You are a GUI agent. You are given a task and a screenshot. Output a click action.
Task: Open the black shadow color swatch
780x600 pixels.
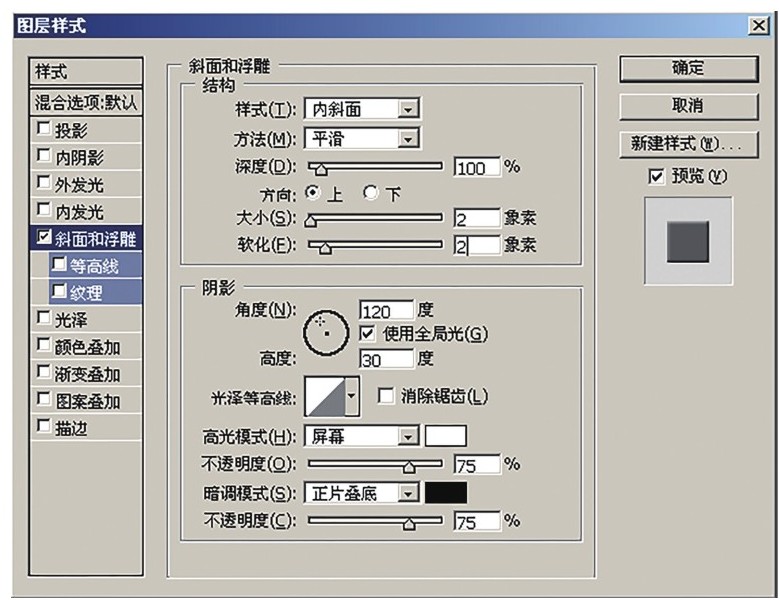[x=446, y=493]
